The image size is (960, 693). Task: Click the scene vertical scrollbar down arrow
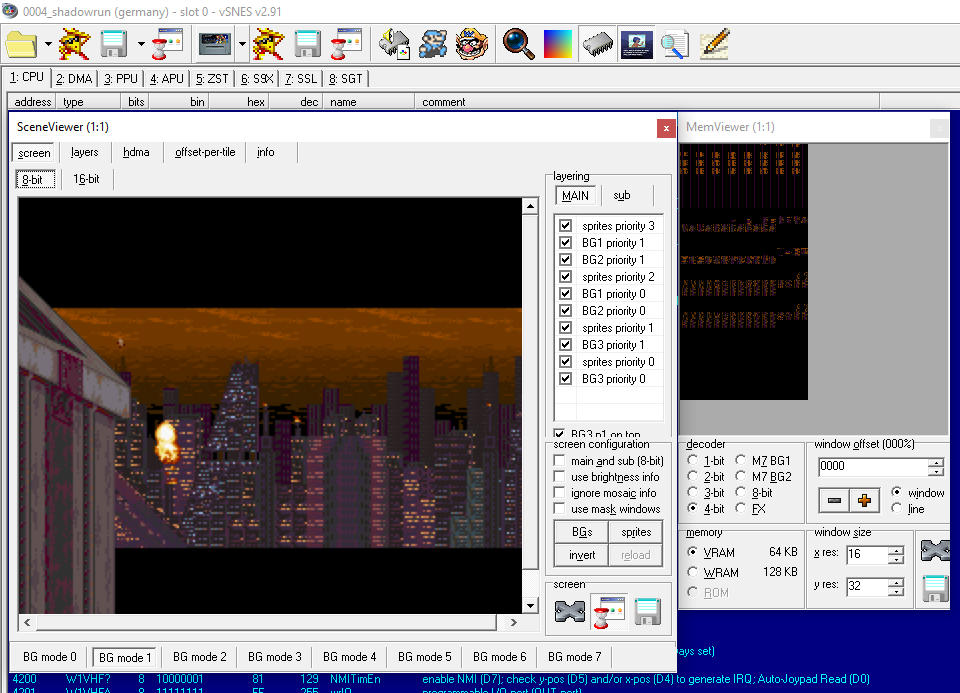[530, 605]
